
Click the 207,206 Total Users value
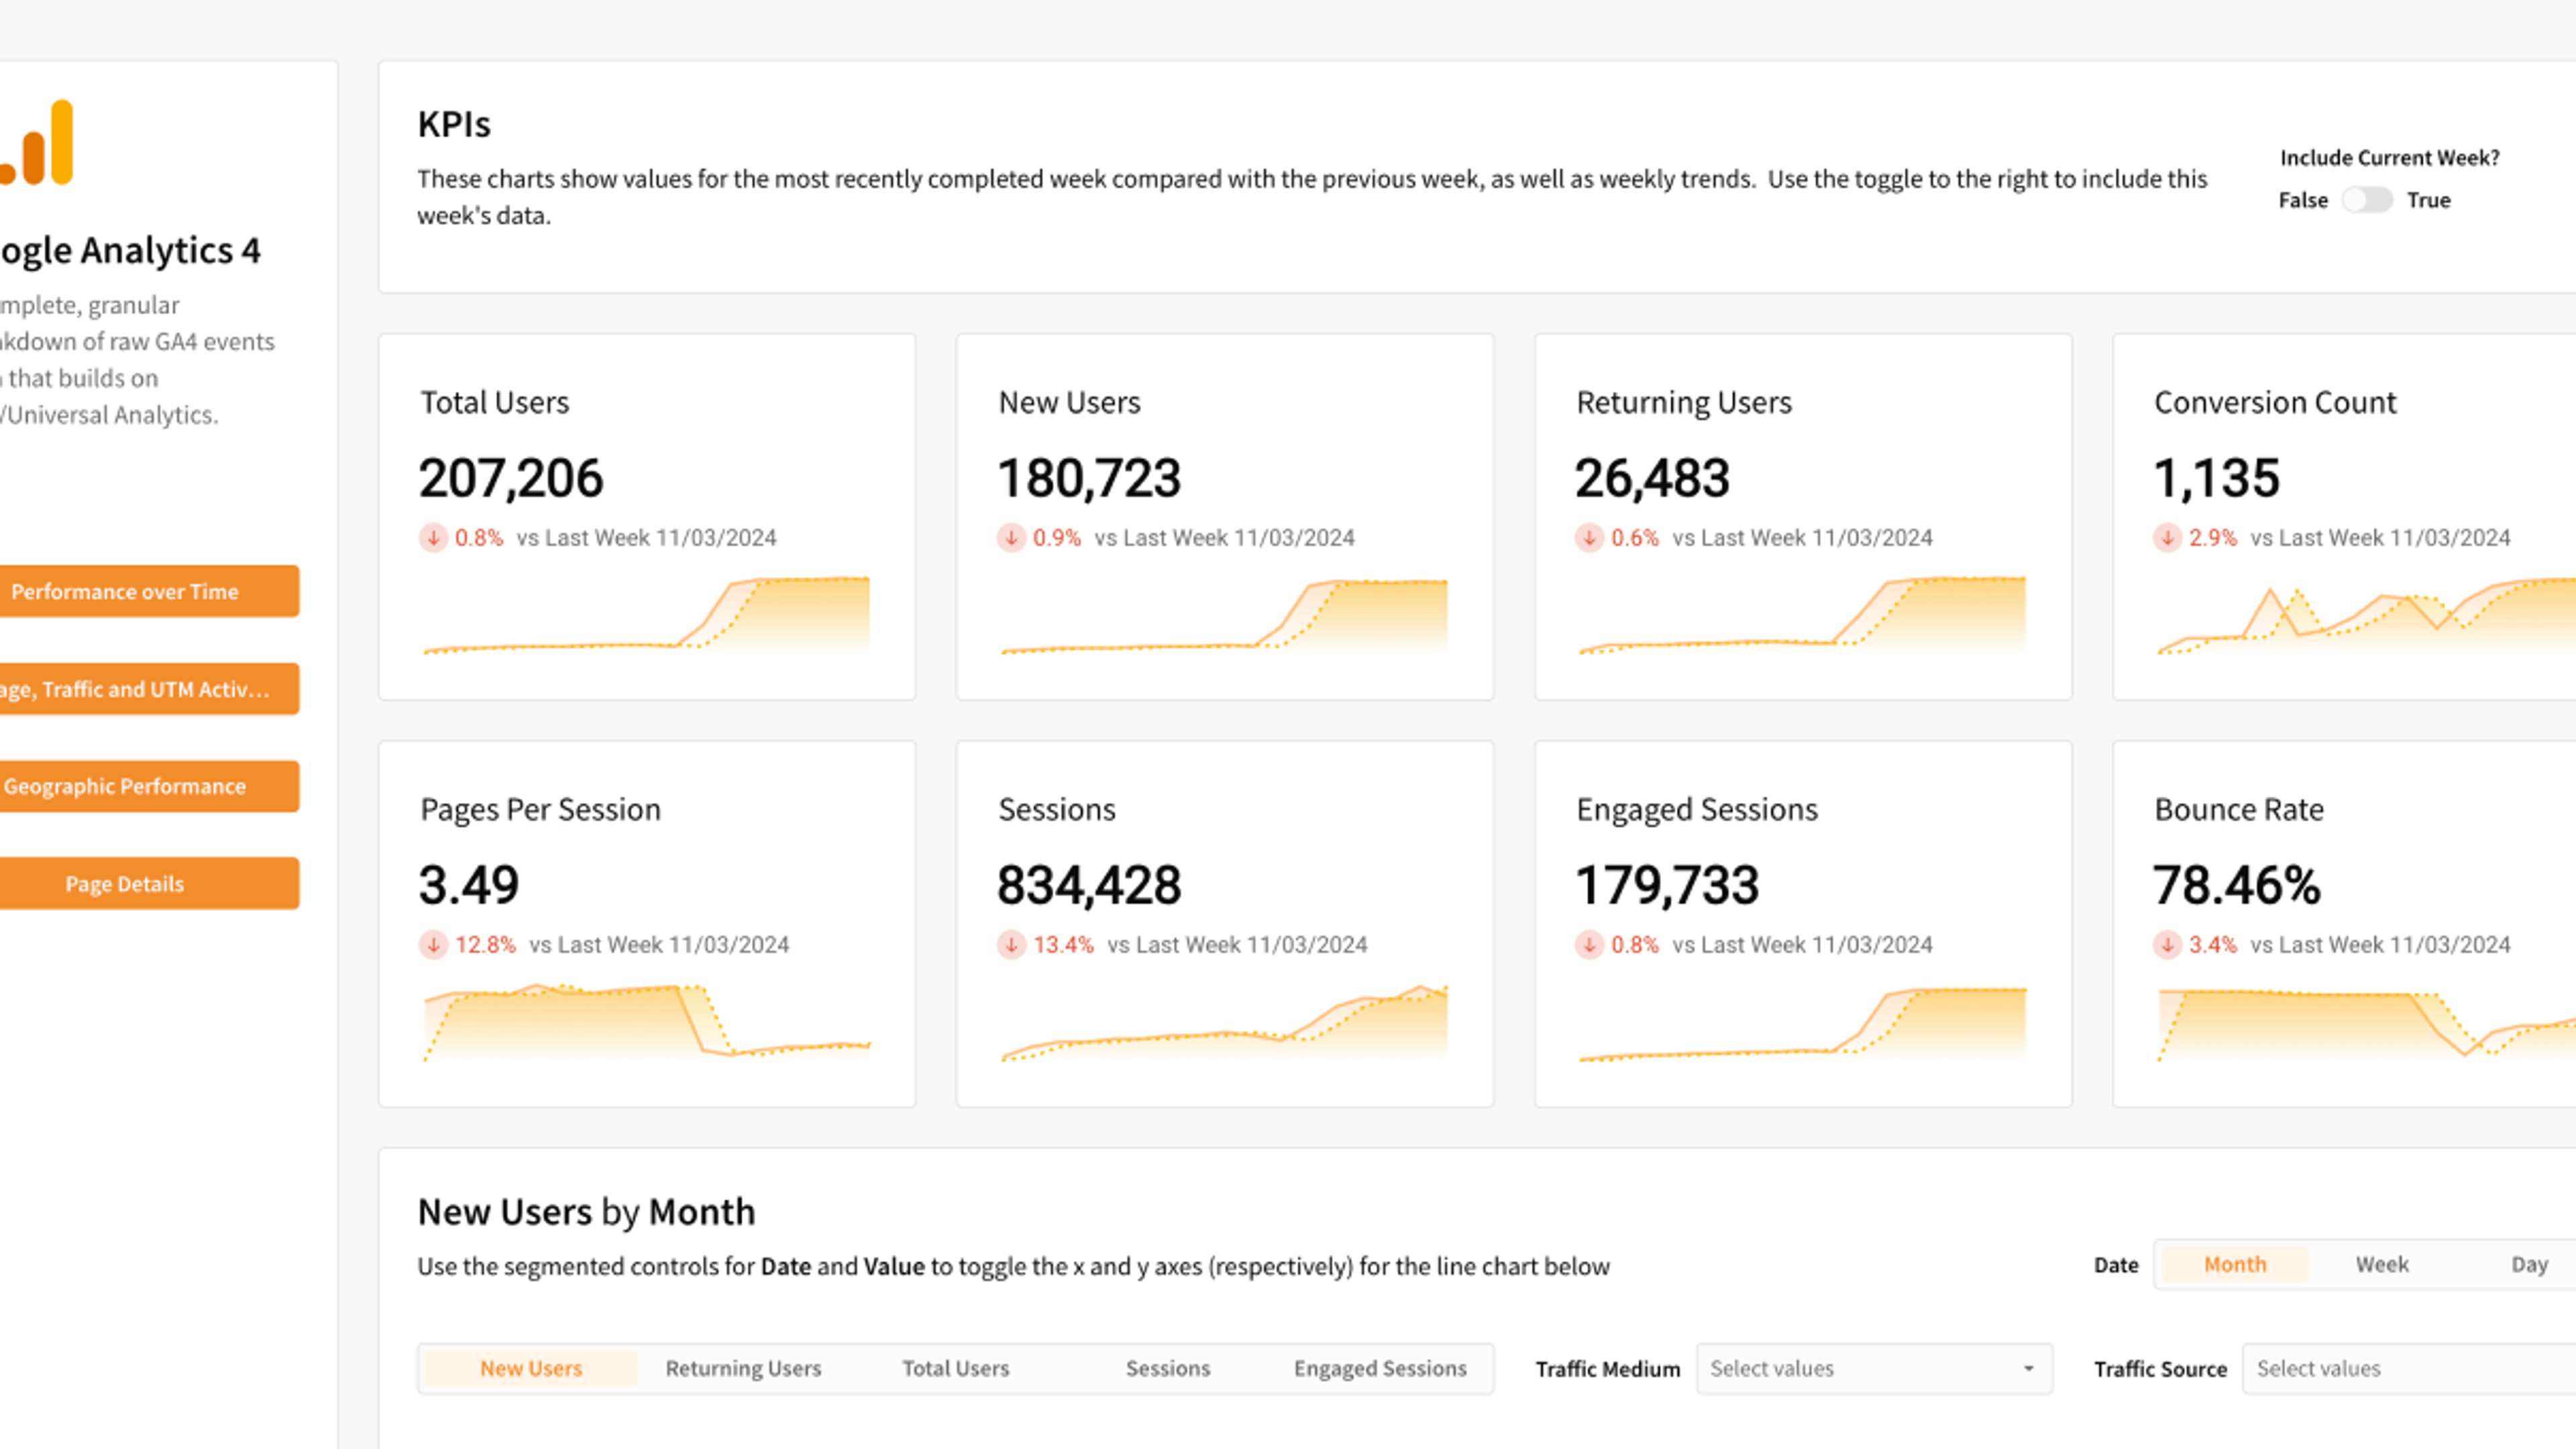[511, 478]
